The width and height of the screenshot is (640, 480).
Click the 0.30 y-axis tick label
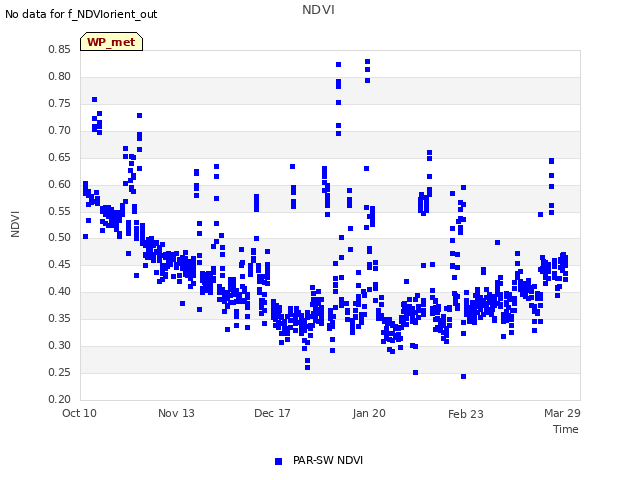point(60,345)
